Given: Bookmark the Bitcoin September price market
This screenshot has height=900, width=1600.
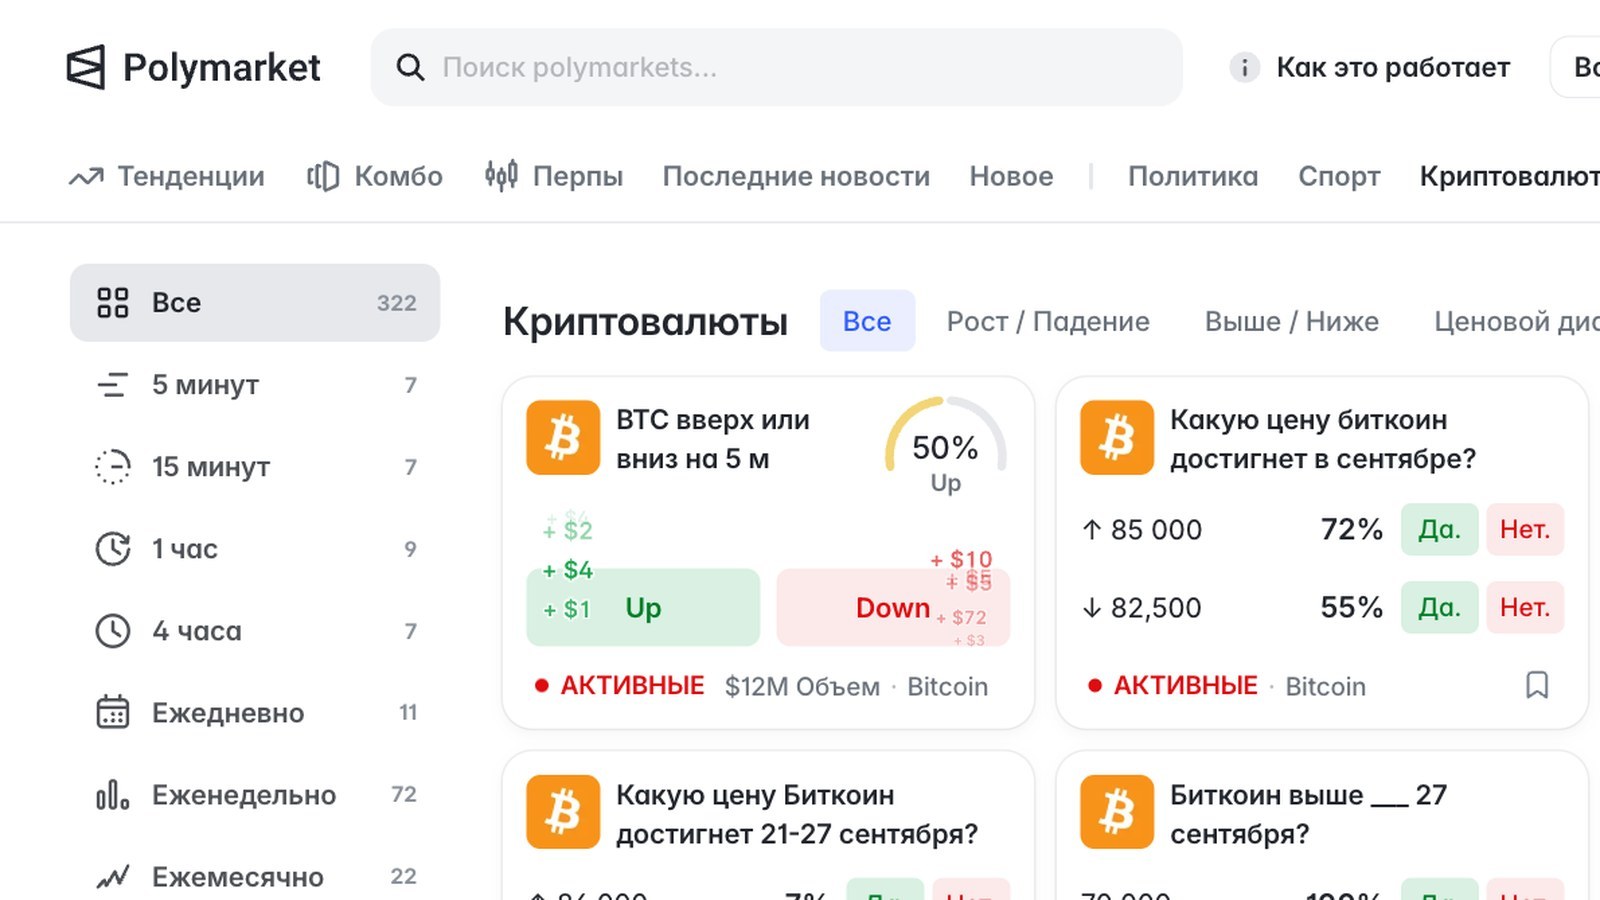Looking at the screenshot, I should [x=1537, y=685].
